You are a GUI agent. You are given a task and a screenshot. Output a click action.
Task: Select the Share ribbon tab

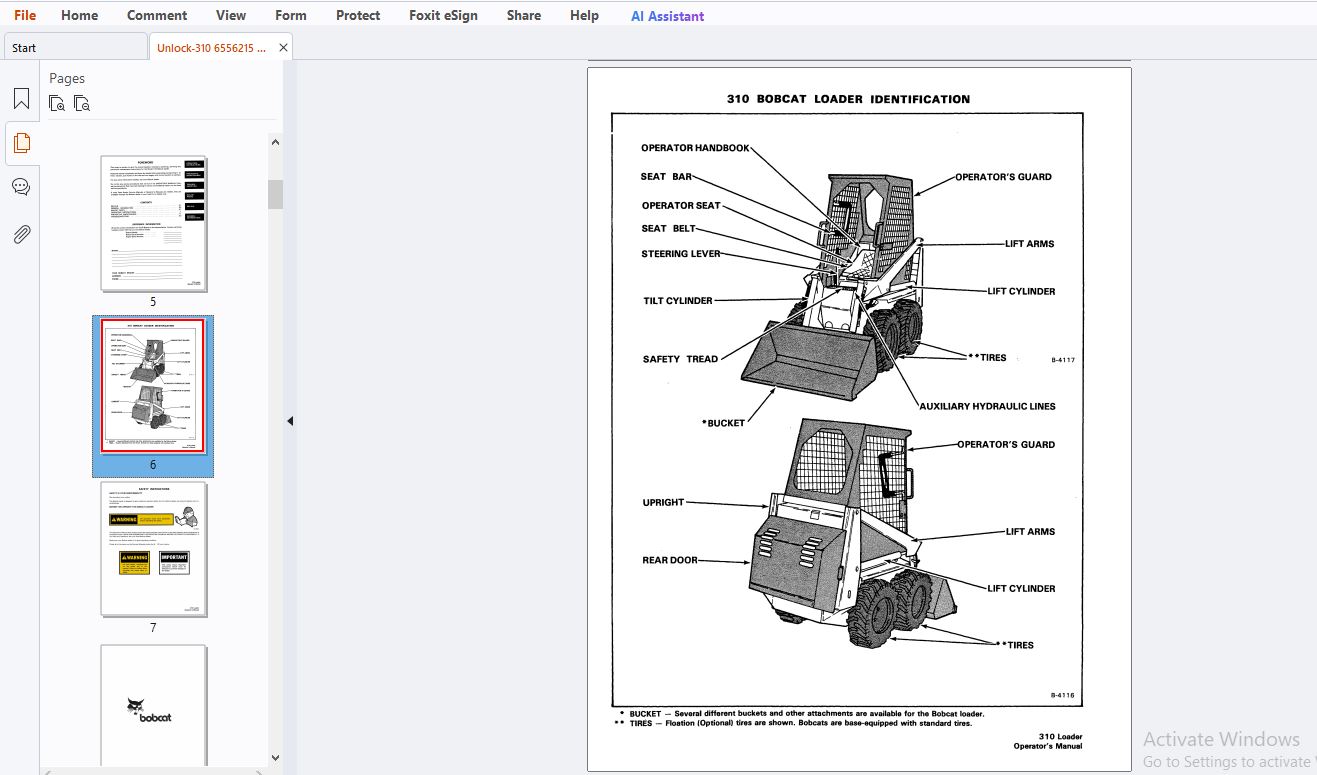524,15
